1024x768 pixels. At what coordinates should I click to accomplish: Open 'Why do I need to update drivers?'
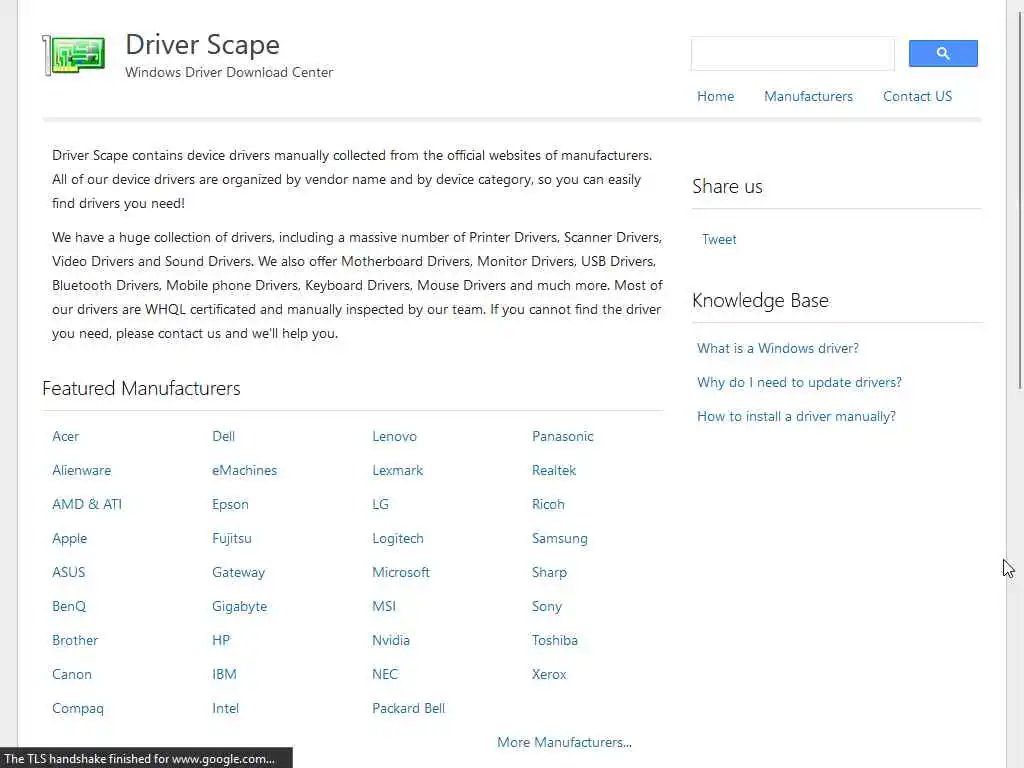point(799,383)
